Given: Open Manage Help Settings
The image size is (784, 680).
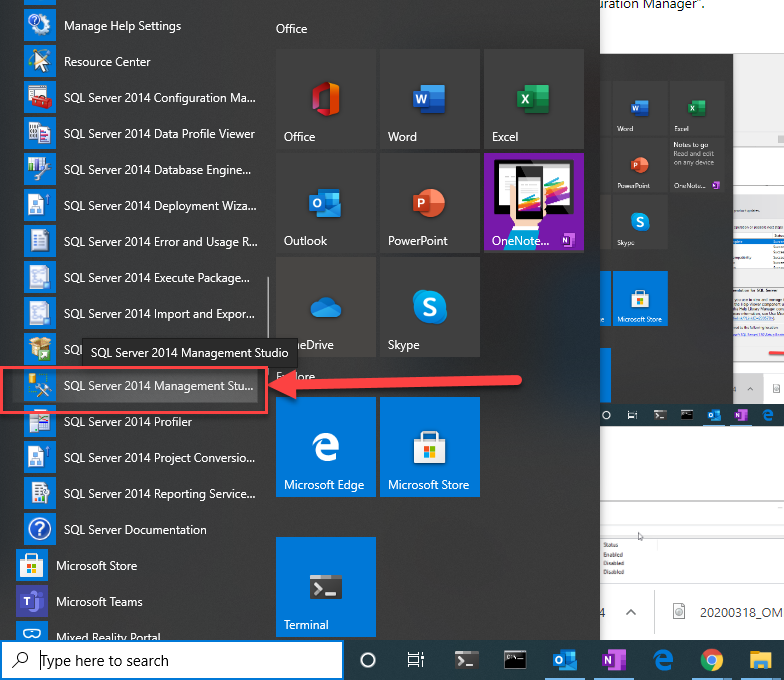Looking at the screenshot, I should [140, 26].
